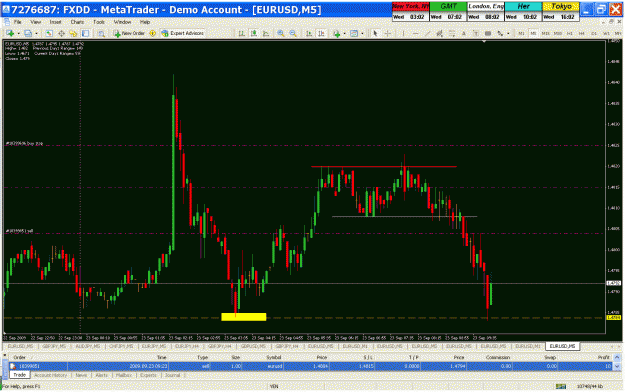Toggle the Data Window icon
The width and height of the screenshot is (625, 392).
tap(61, 33)
